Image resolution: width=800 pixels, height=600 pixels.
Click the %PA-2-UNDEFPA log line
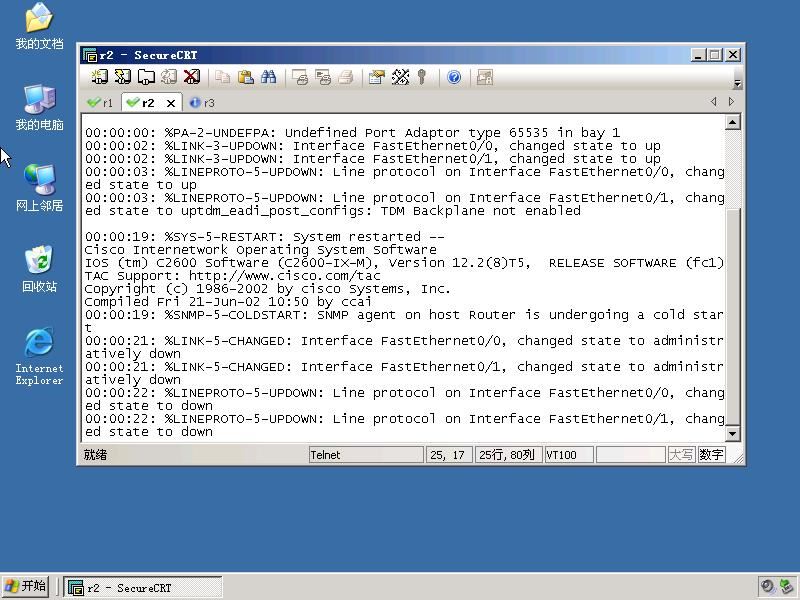point(353,133)
